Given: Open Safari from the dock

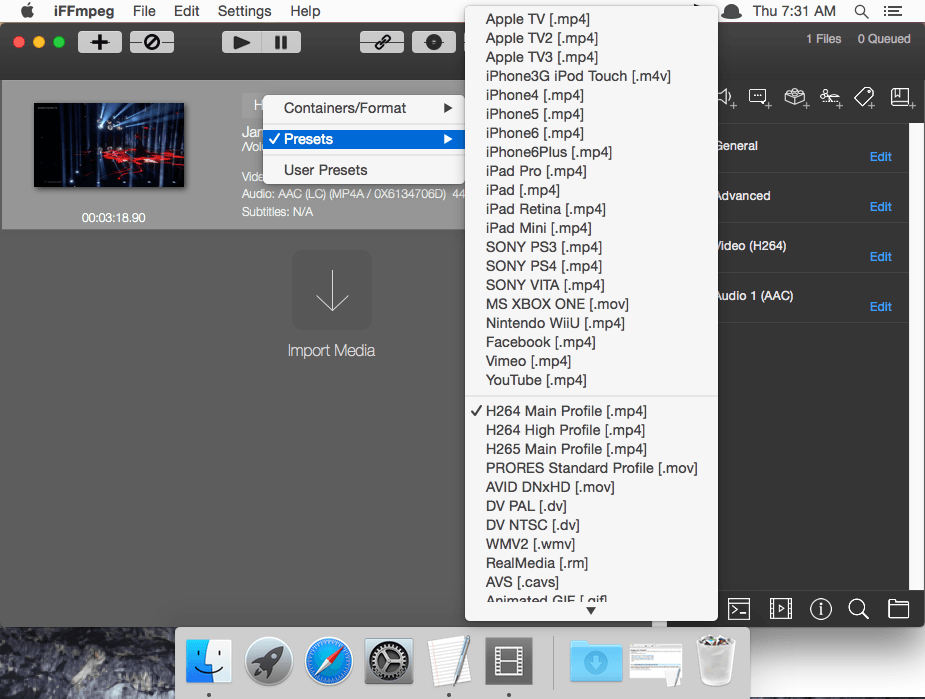Looking at the screenshot, I should coord(329,661).
